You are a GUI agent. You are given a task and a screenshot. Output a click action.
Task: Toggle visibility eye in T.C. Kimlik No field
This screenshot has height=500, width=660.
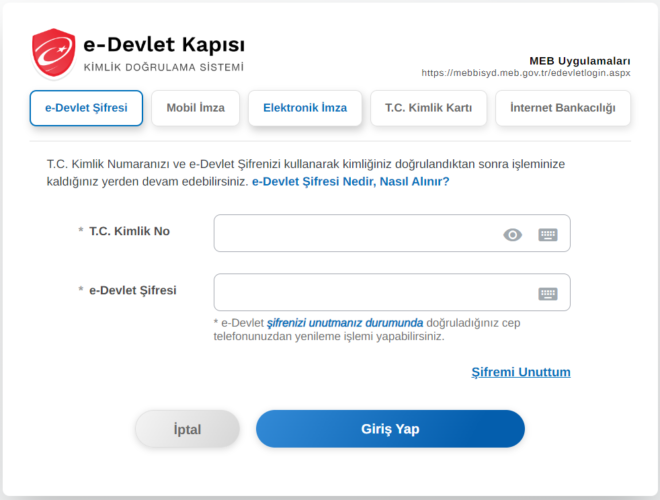click(512, 235)
